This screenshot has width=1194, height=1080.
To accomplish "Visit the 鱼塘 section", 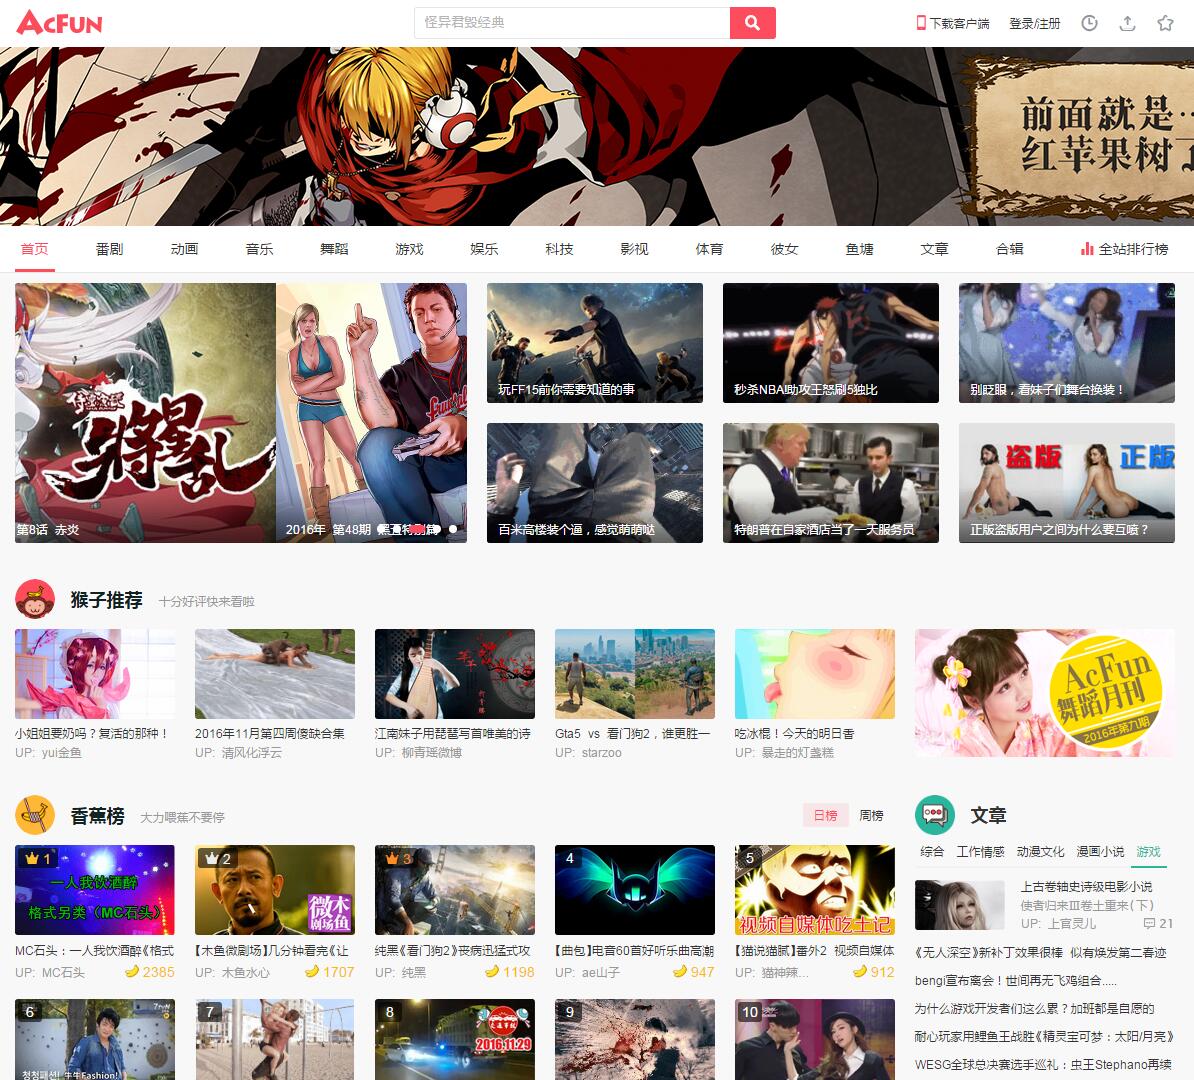I will [860, 249].
